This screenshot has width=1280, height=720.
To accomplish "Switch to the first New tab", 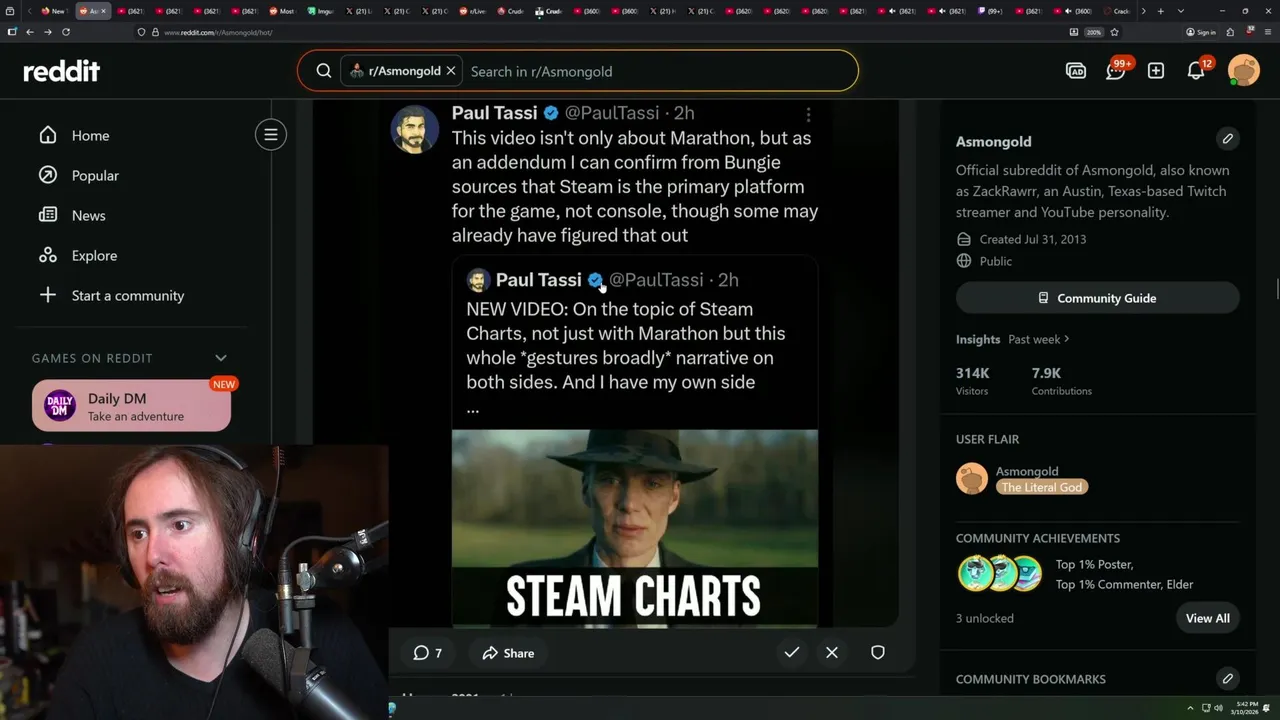I will (53, 11).
